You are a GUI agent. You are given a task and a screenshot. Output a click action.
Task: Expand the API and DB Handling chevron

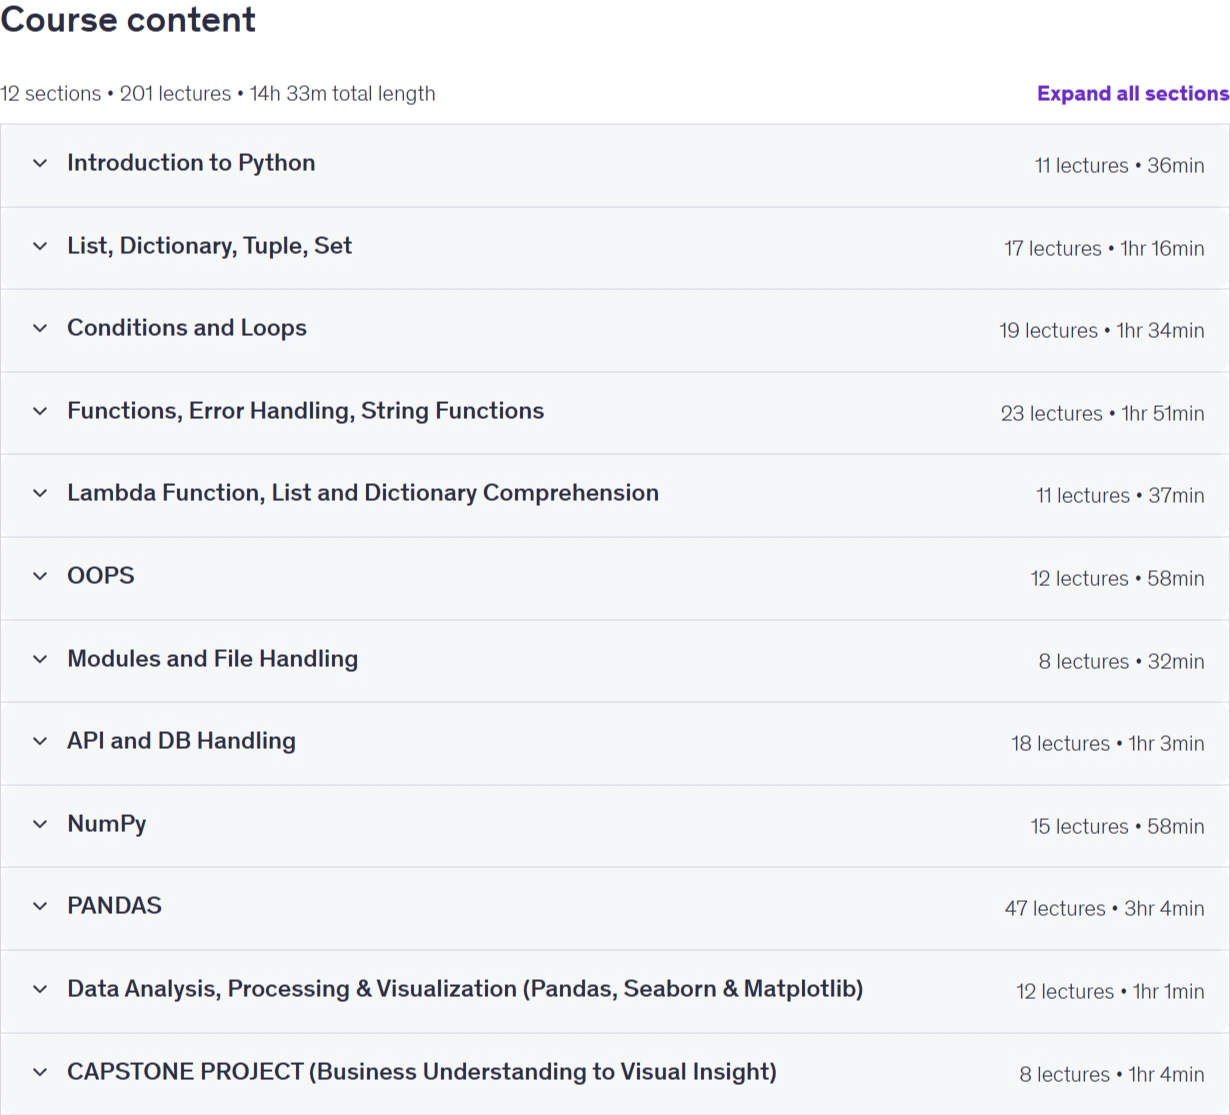pyautogui.click(x=40, y=741)
